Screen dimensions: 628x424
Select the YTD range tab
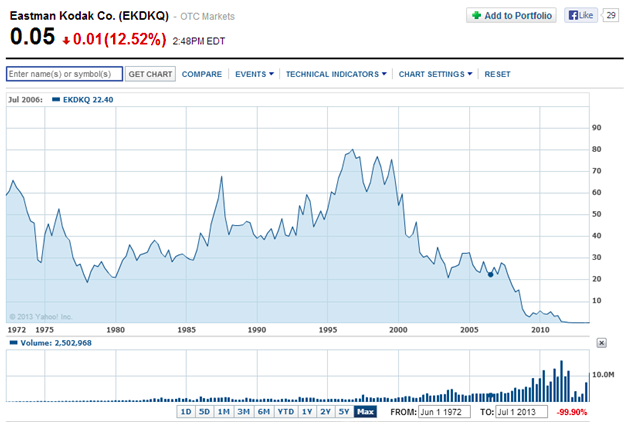286,412
